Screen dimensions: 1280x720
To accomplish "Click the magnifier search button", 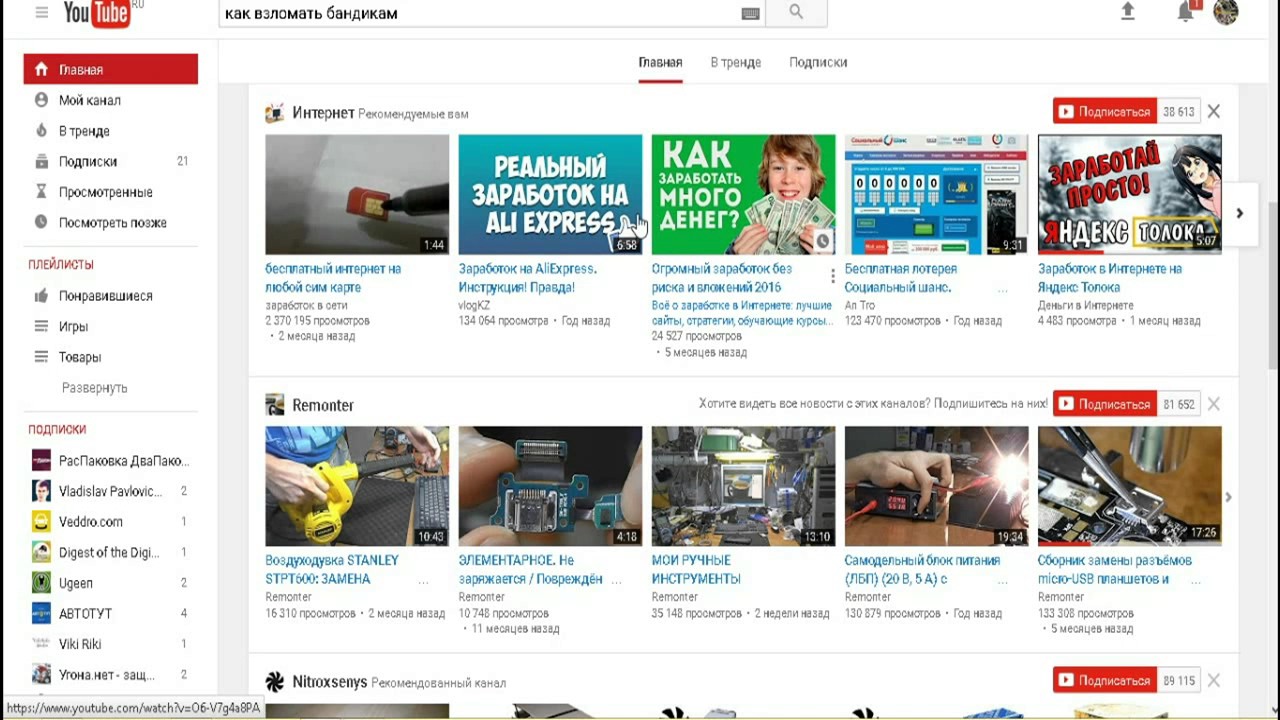I will pos(796,12).
